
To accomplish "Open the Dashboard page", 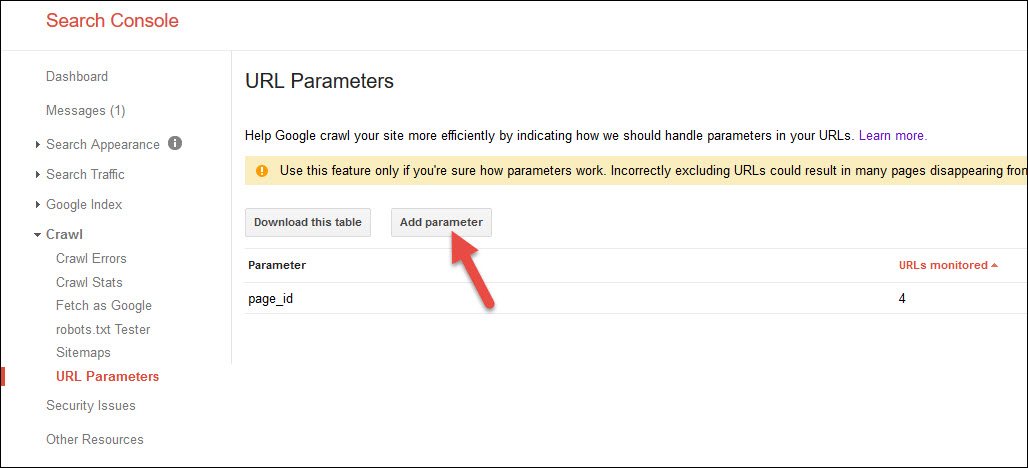I will click(77, 76).
